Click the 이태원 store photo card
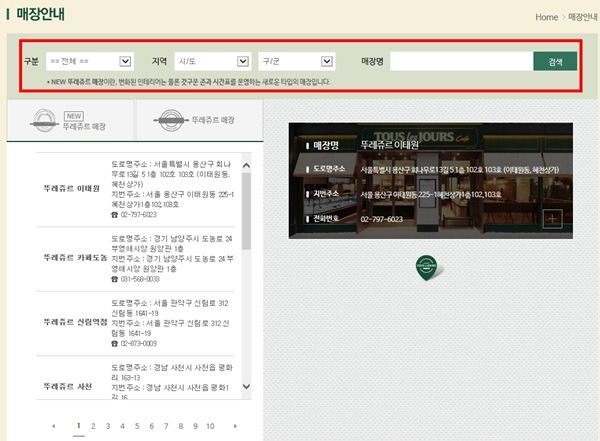 pos(430,181)
